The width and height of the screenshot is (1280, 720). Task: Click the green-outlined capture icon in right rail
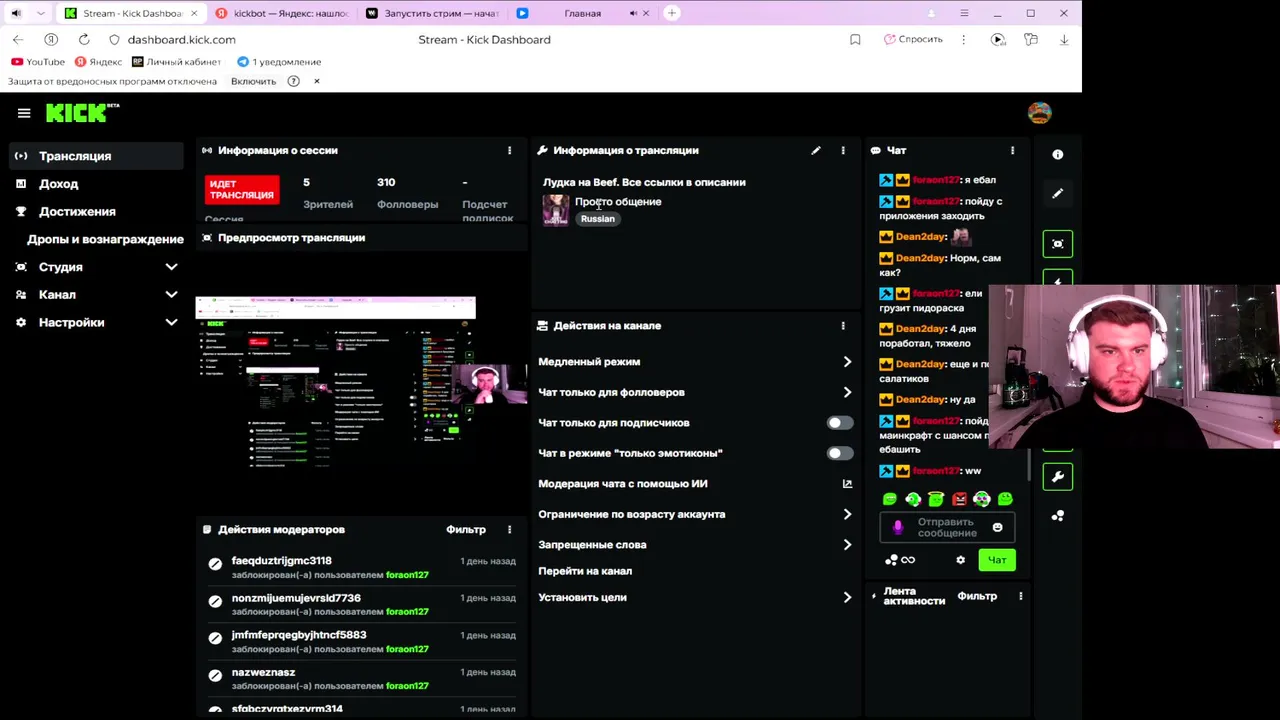click(1058, 244)
